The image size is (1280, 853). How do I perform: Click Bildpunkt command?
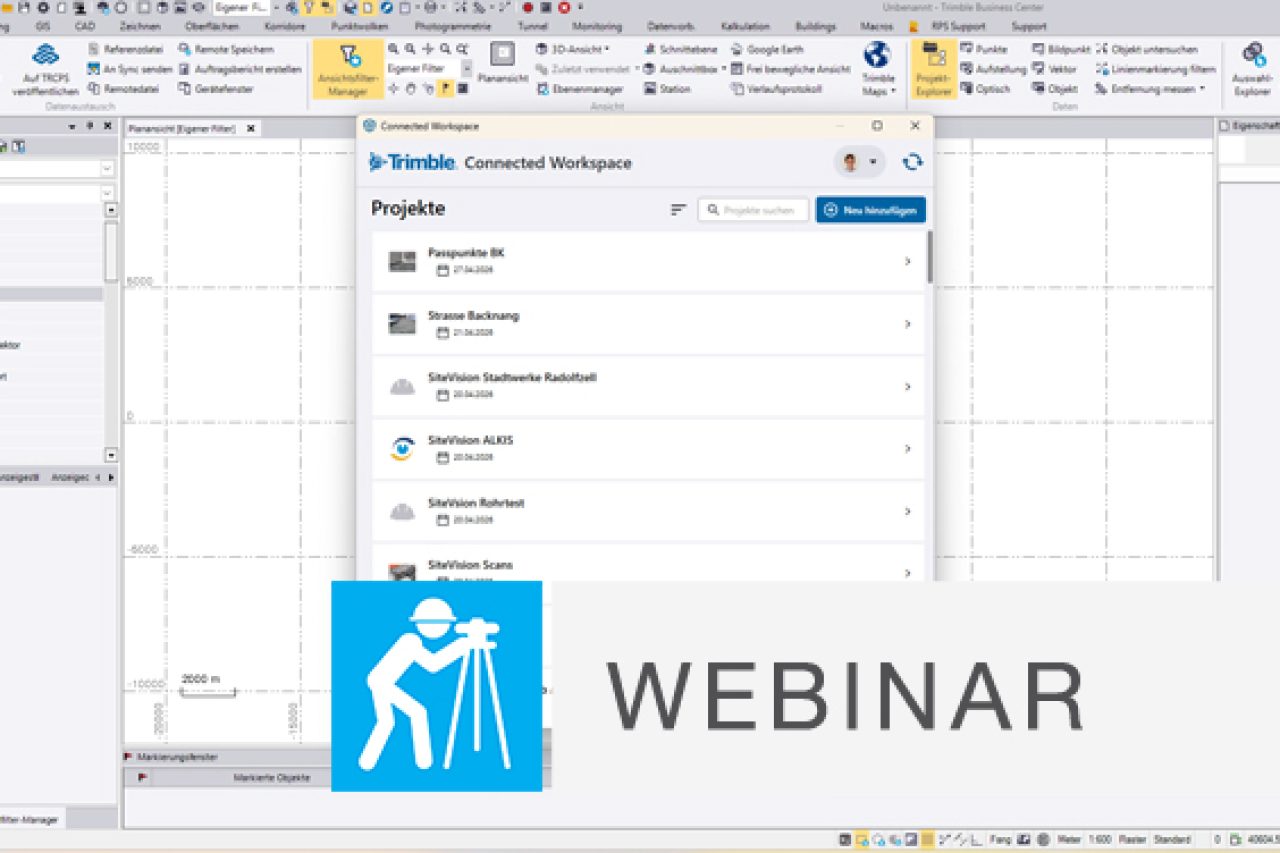(1060, 49)
